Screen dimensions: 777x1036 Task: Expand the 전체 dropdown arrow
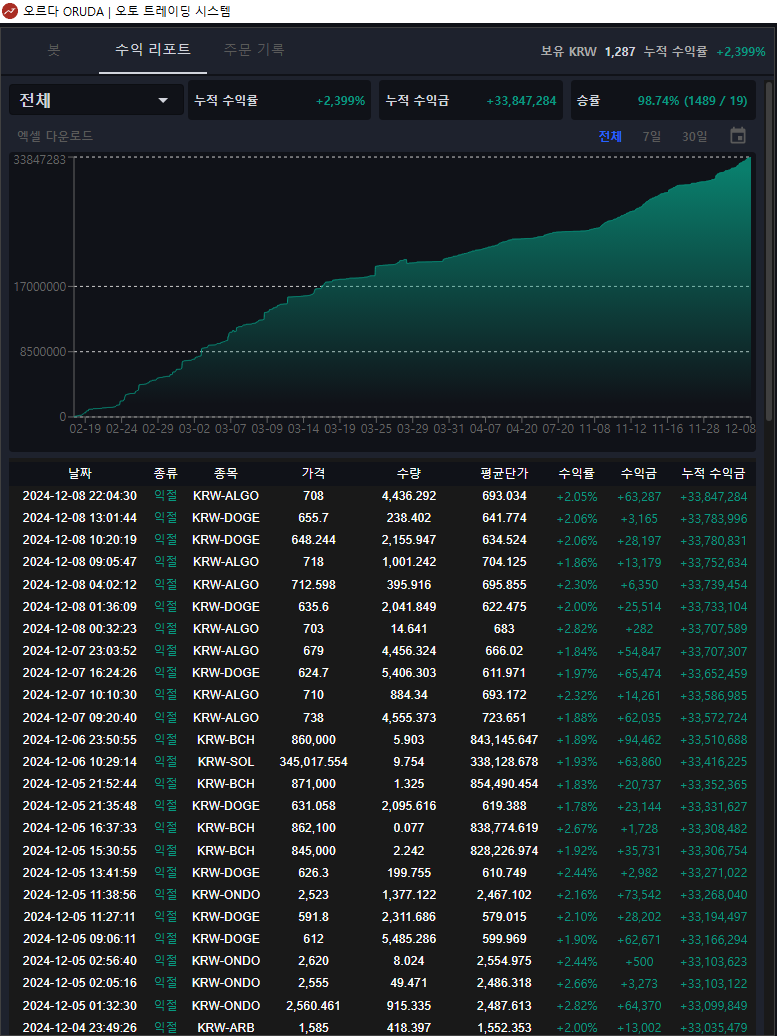click(x=163, y=100)
